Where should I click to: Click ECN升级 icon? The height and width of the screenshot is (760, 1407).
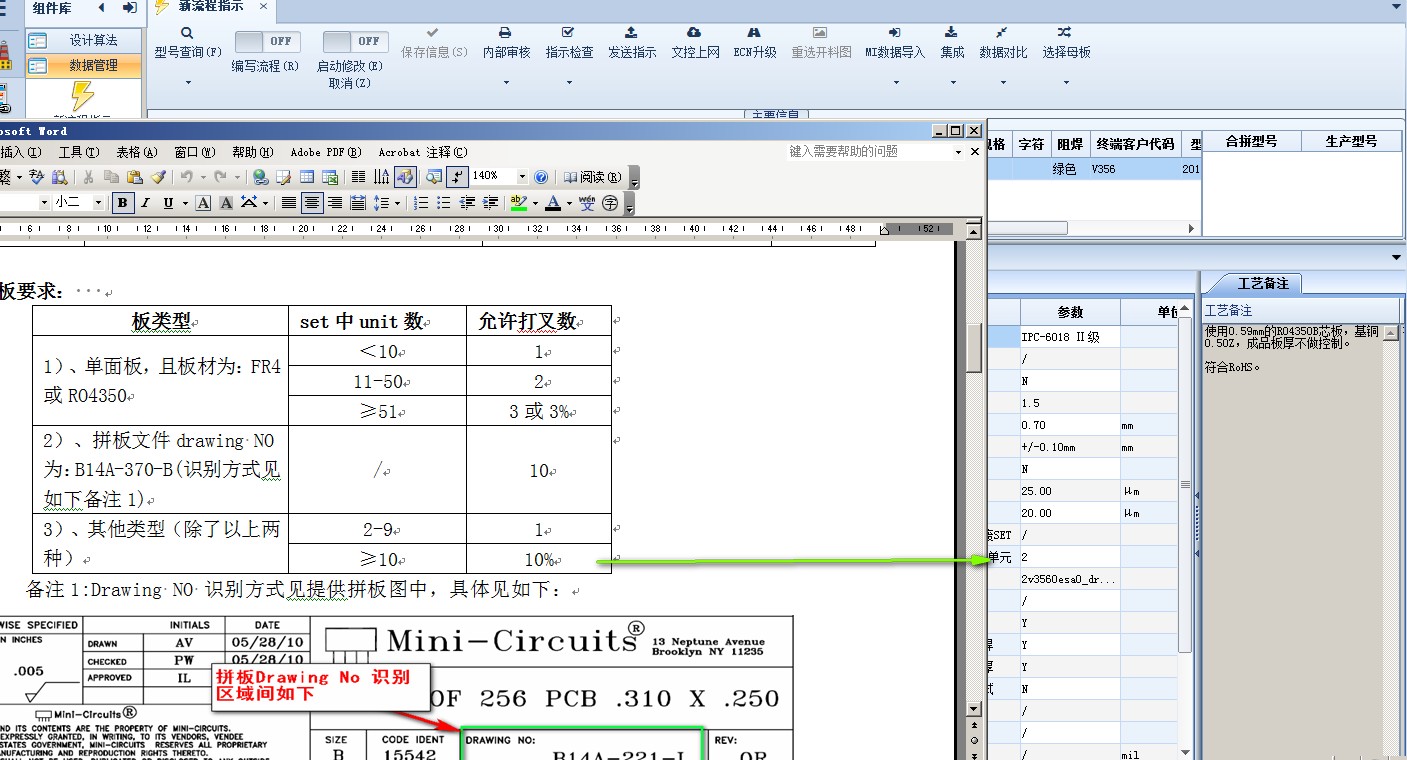pyautogui.click(x=754, y=33)
